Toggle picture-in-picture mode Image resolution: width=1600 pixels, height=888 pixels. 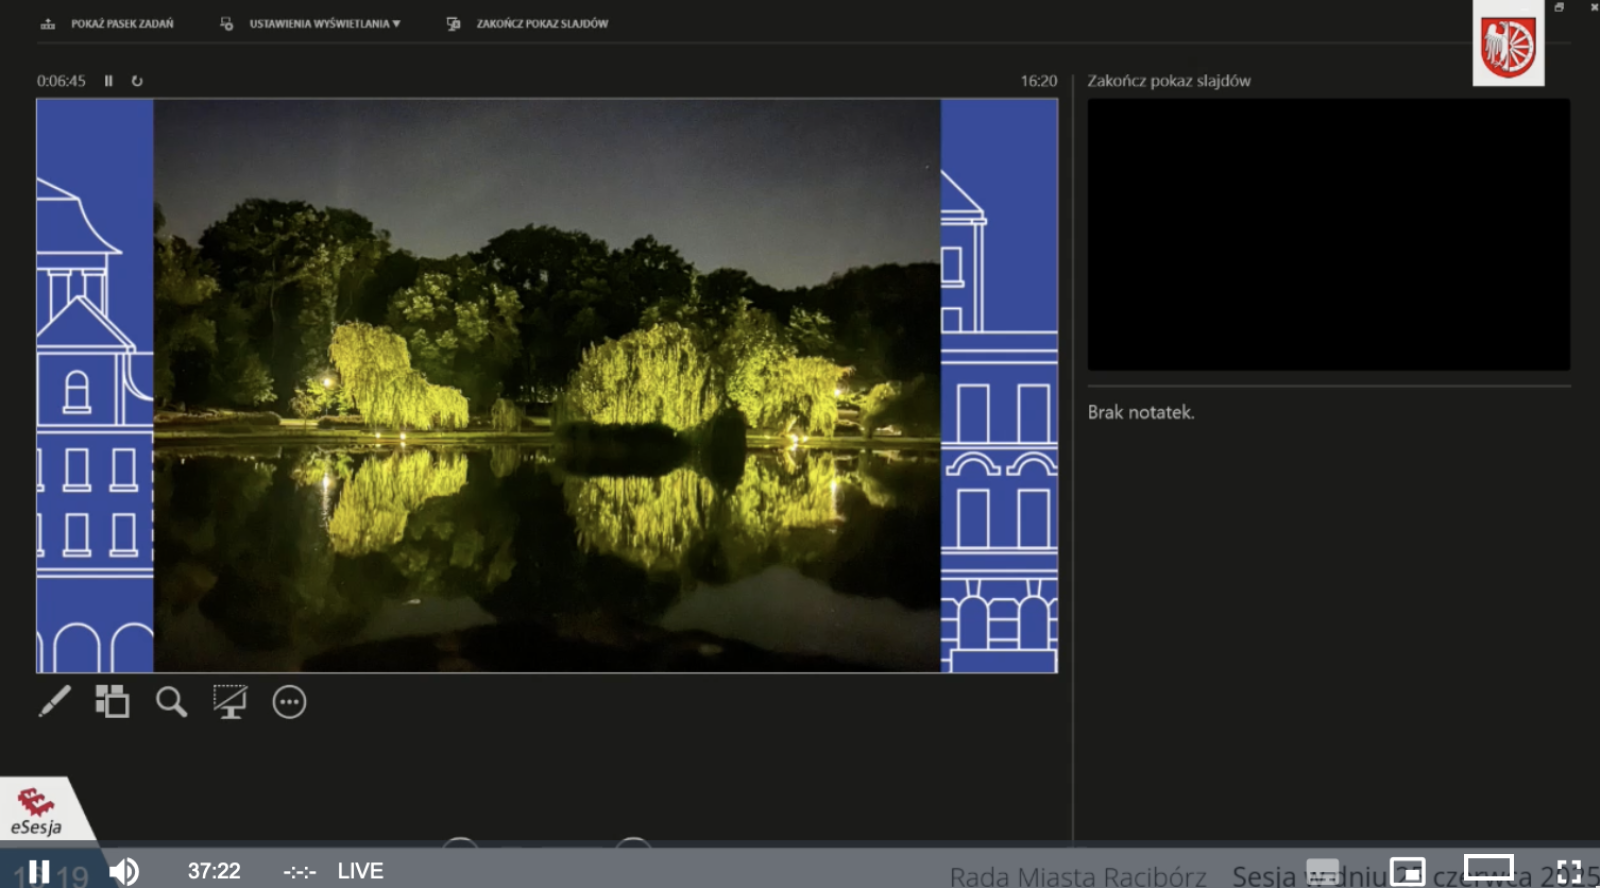[x=1407, y=872]
